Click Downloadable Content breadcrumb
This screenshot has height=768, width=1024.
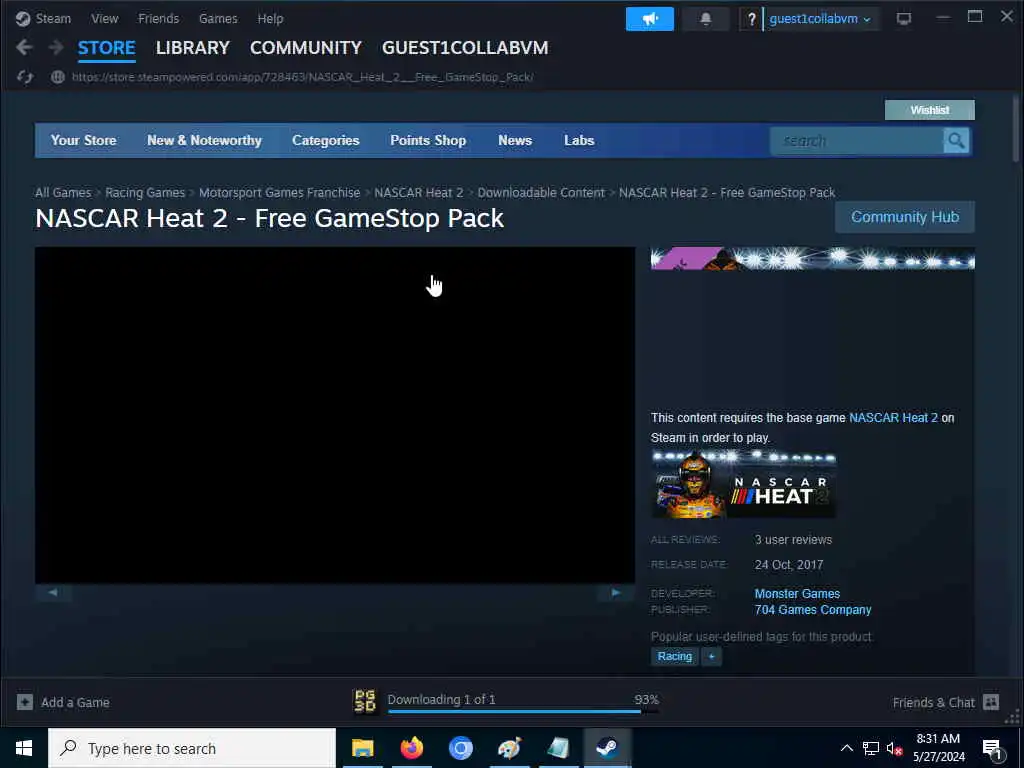(541, 193)
